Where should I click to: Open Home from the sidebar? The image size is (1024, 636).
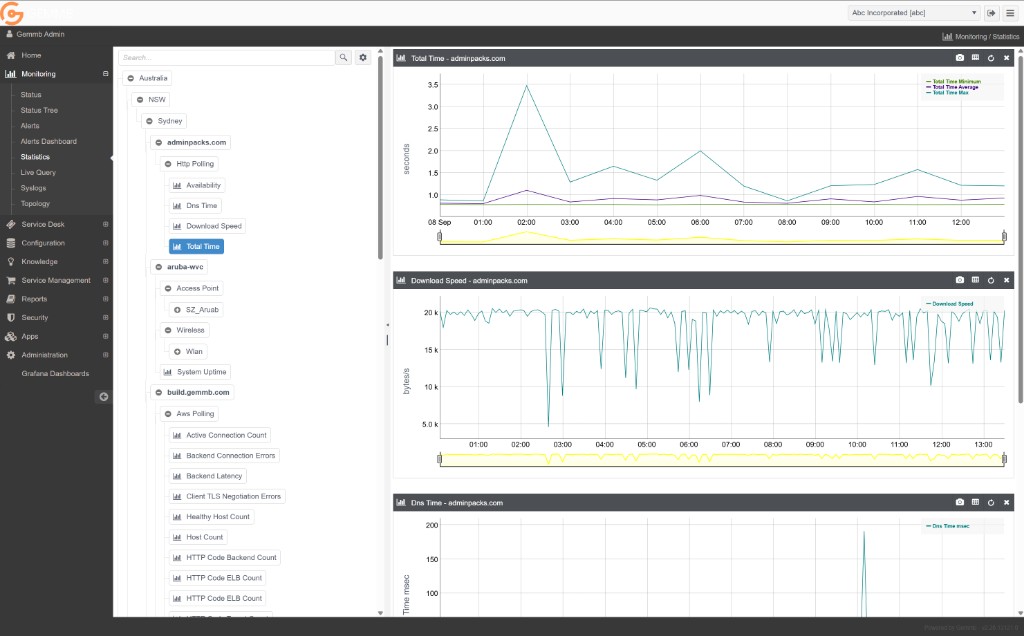point(31,56)
